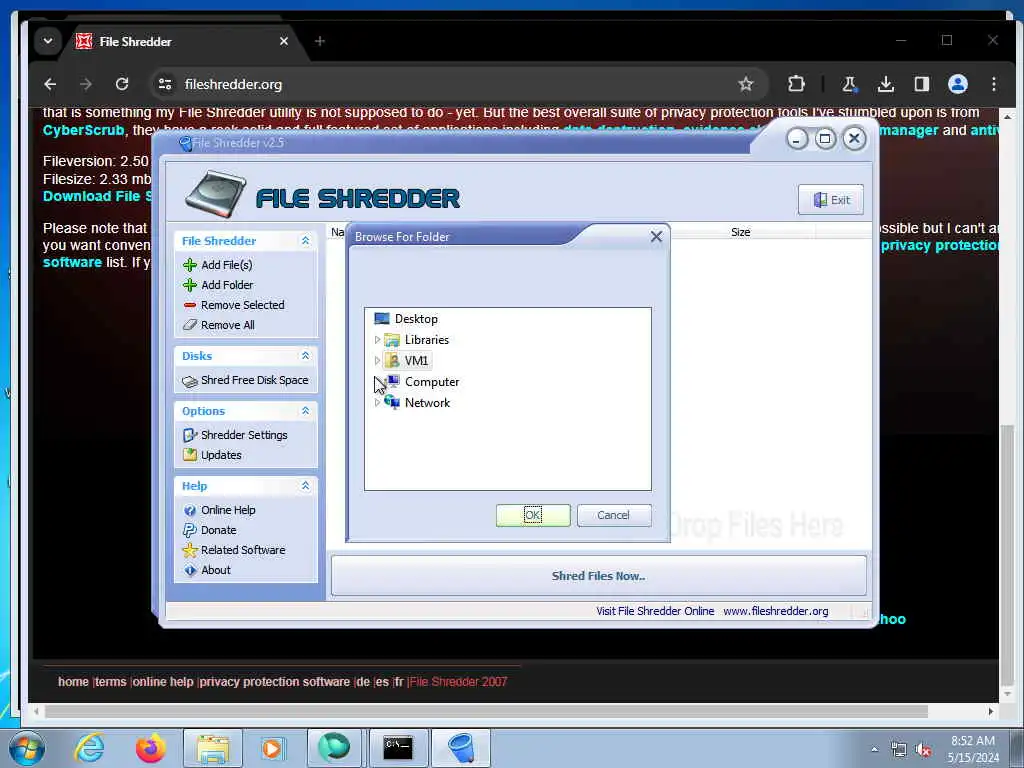Viewport: 1024px width, 768px height.
Task: Show hidden system tray icons
Action: (x=874, y=749)
